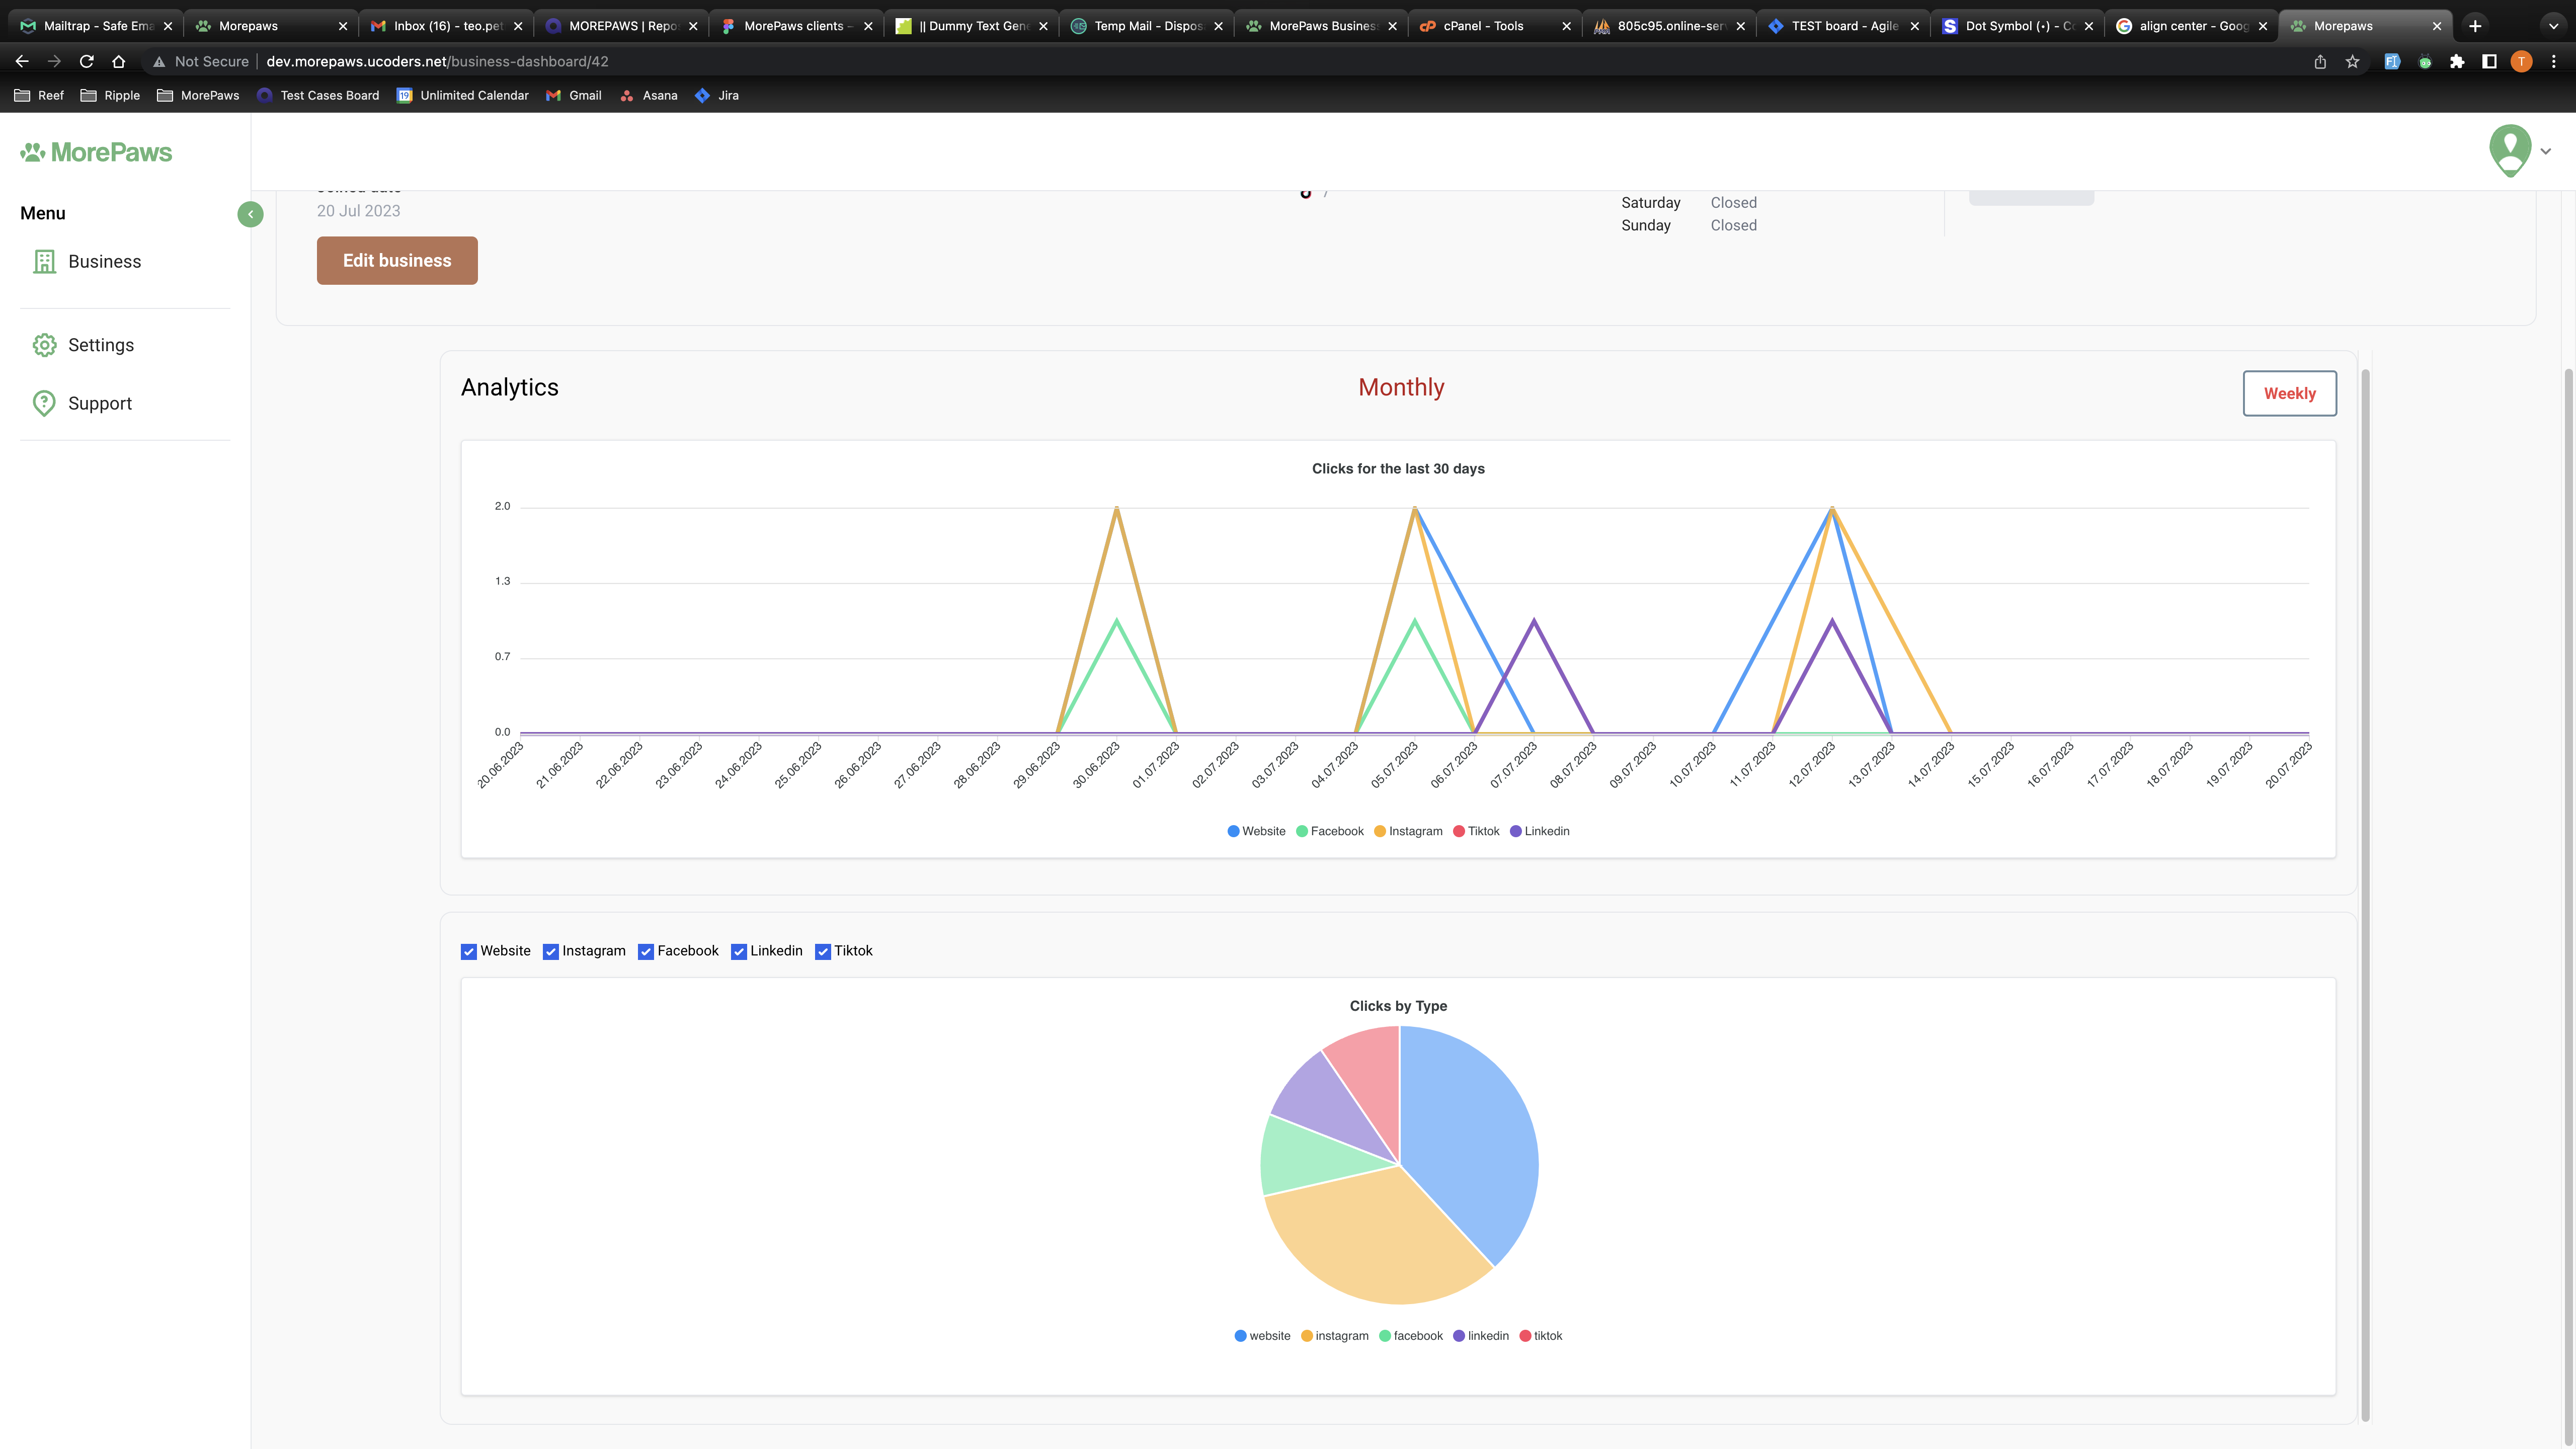Image resolution: width=2576 pixels, height=1449 pixels.
Task: Reload the page with refresh icon
Action: pyautogui.click(x=87, y=62)
